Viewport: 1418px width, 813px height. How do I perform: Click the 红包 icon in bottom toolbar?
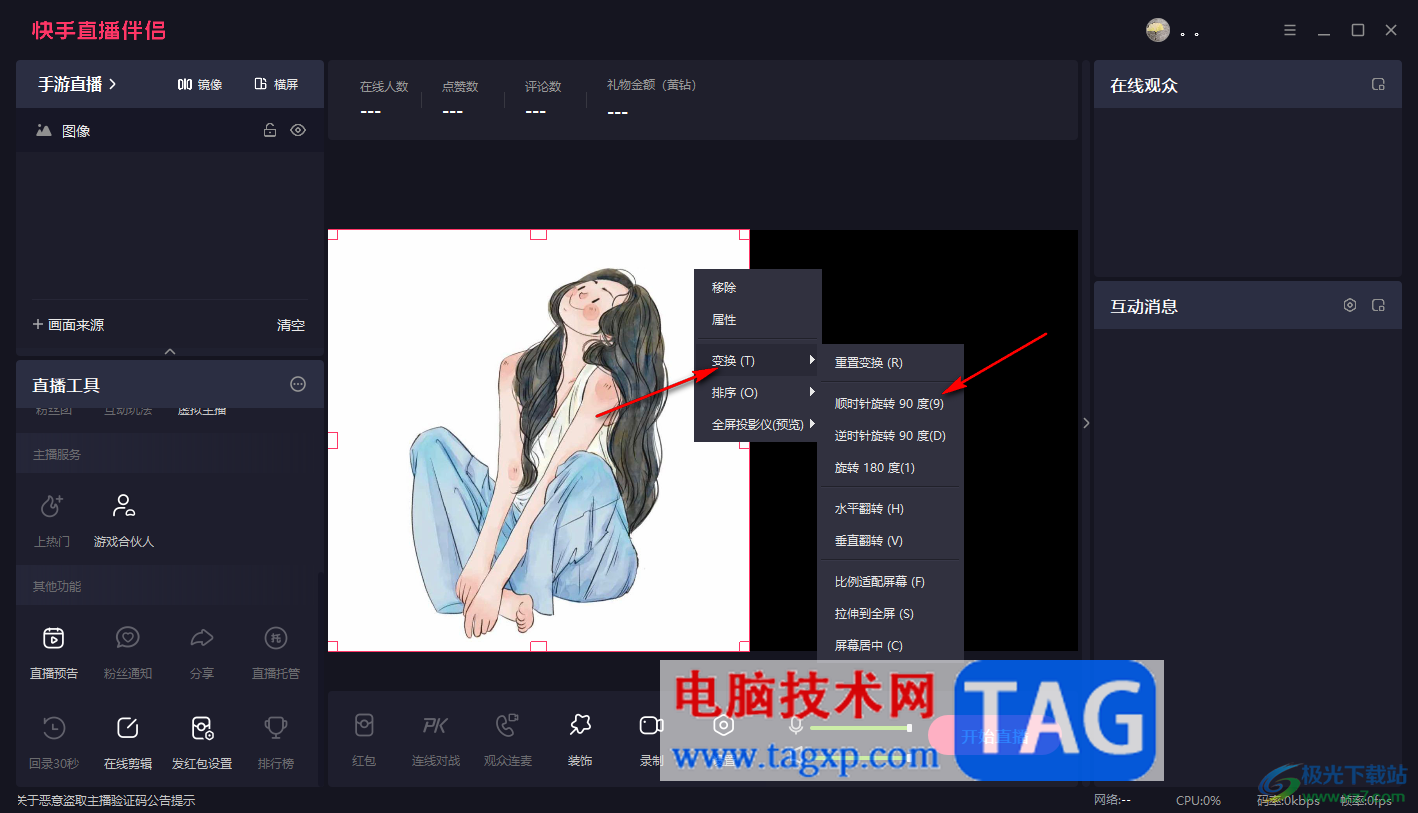tap(364, 725)
